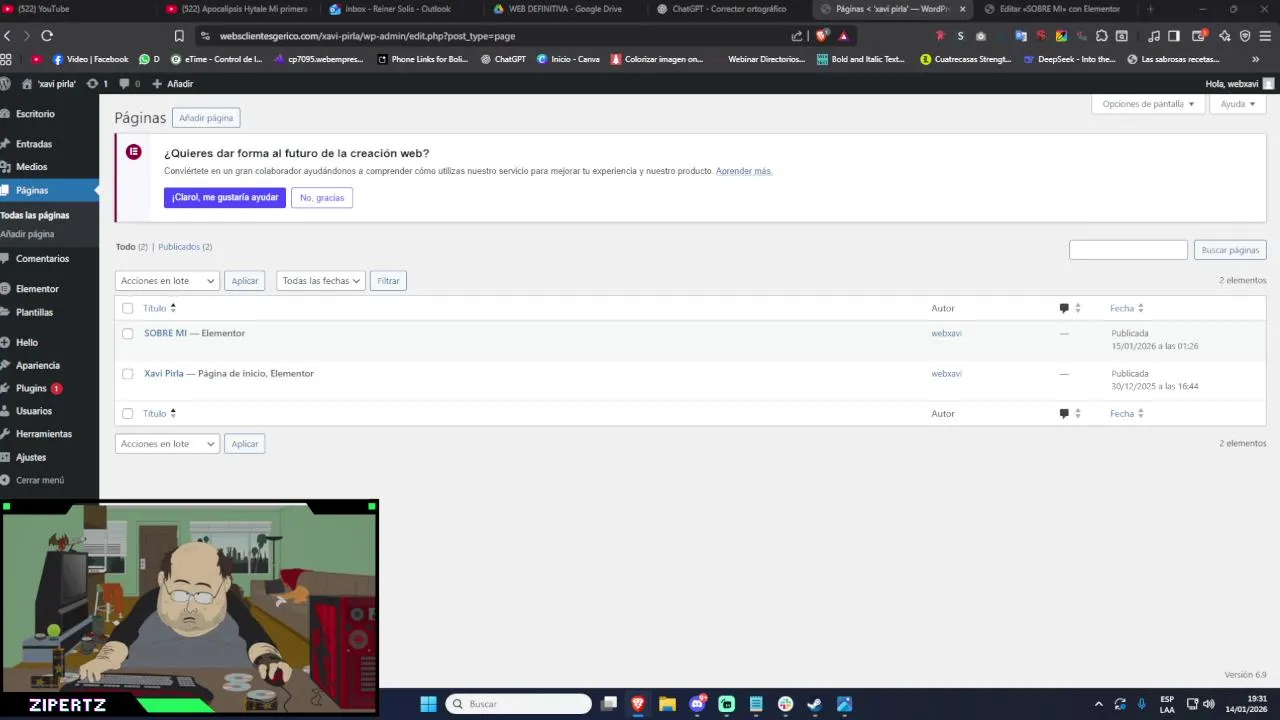Open the Entradas menu in the sidebar
The width and height of the screenshot is (1280, 720).
(x=33, y=144)
